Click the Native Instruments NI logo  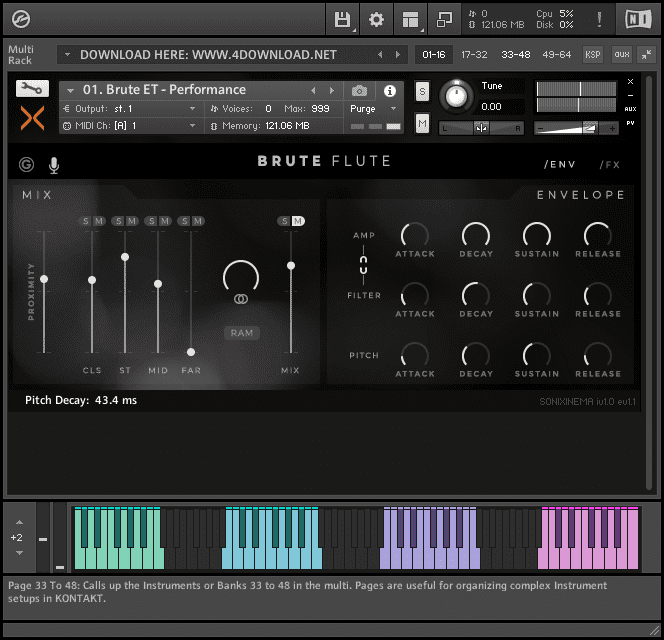click(x=638, y=19)
